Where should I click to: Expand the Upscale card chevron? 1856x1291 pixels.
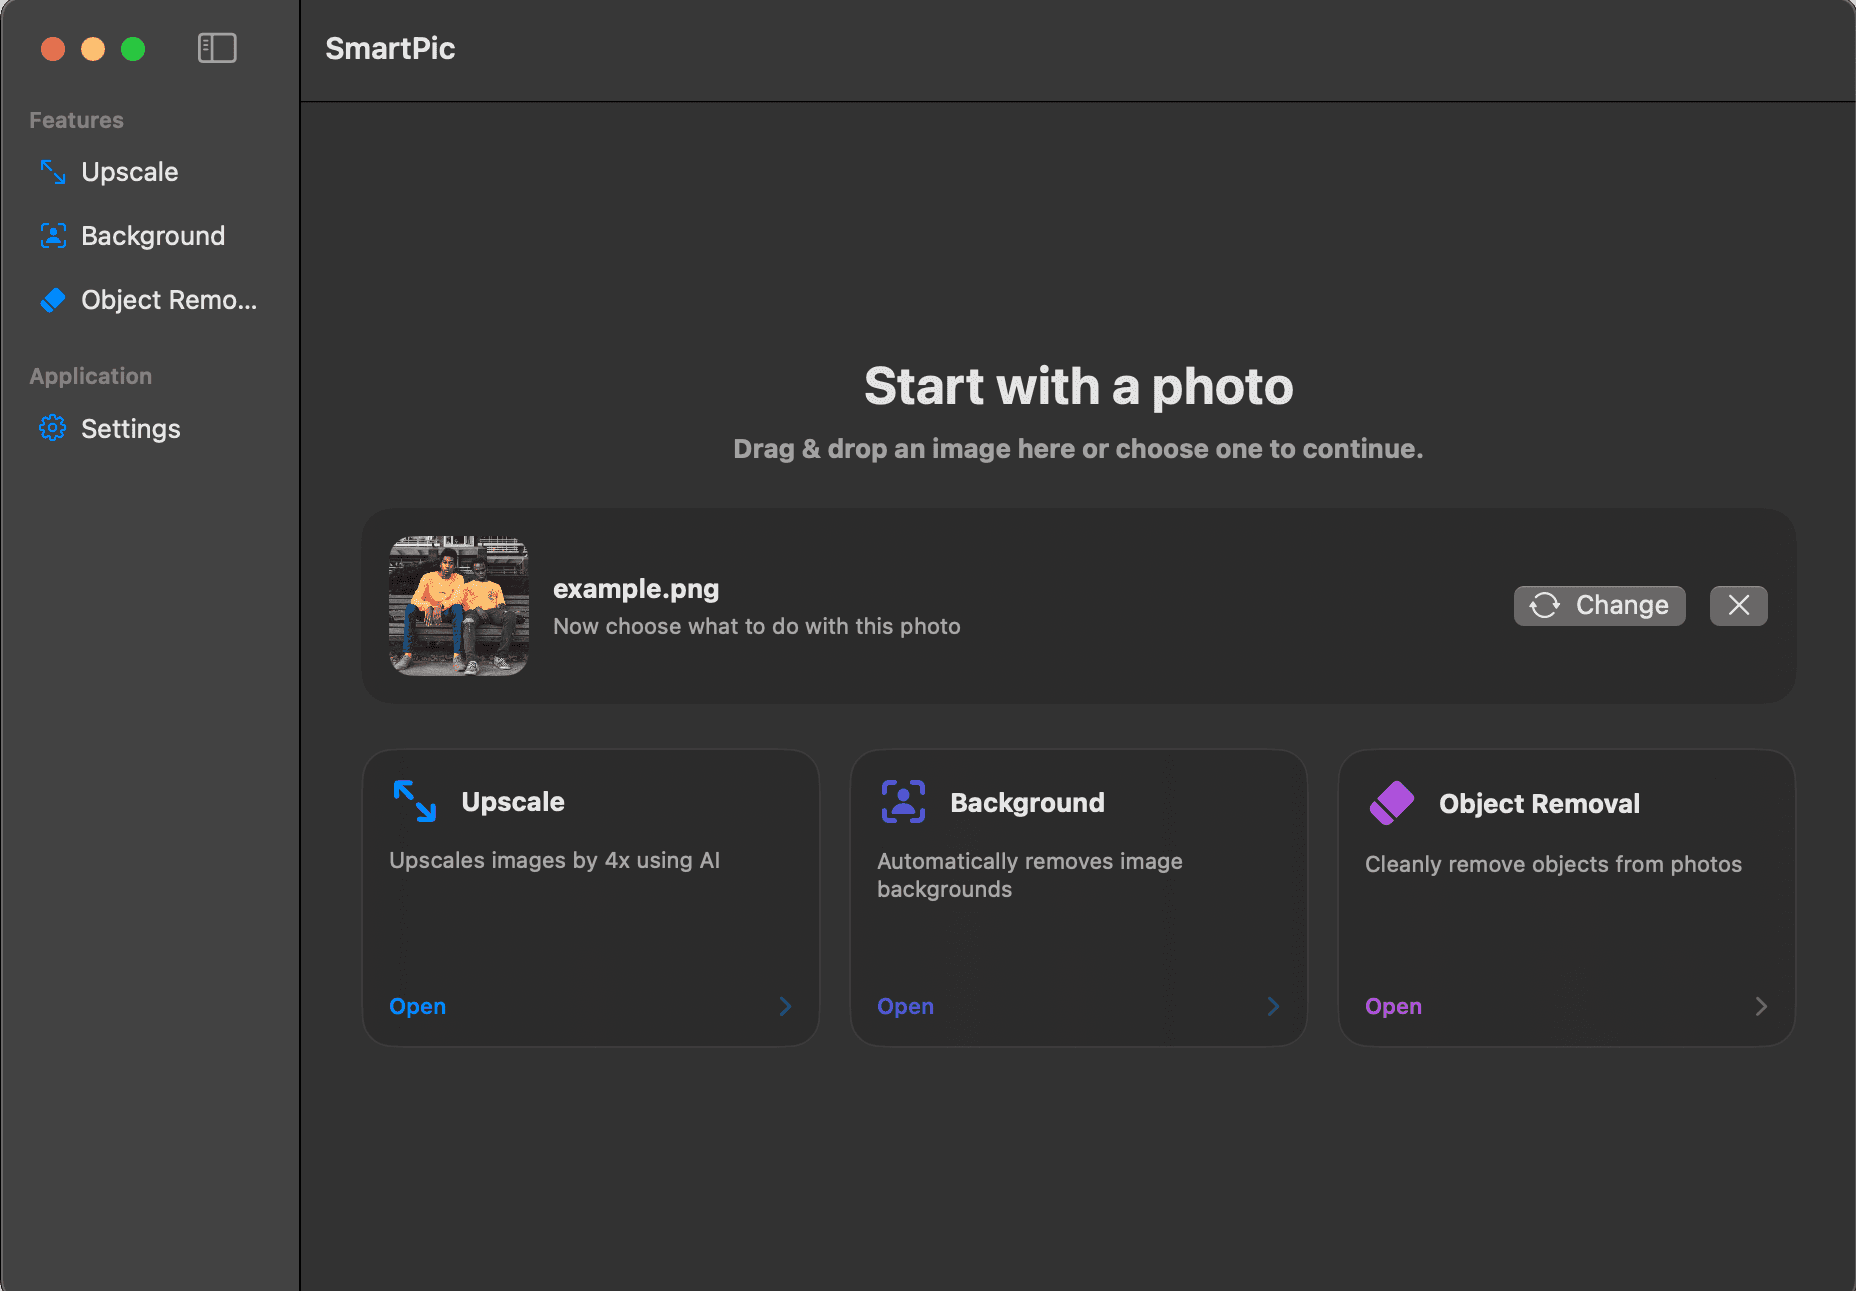click(786, 1006)
